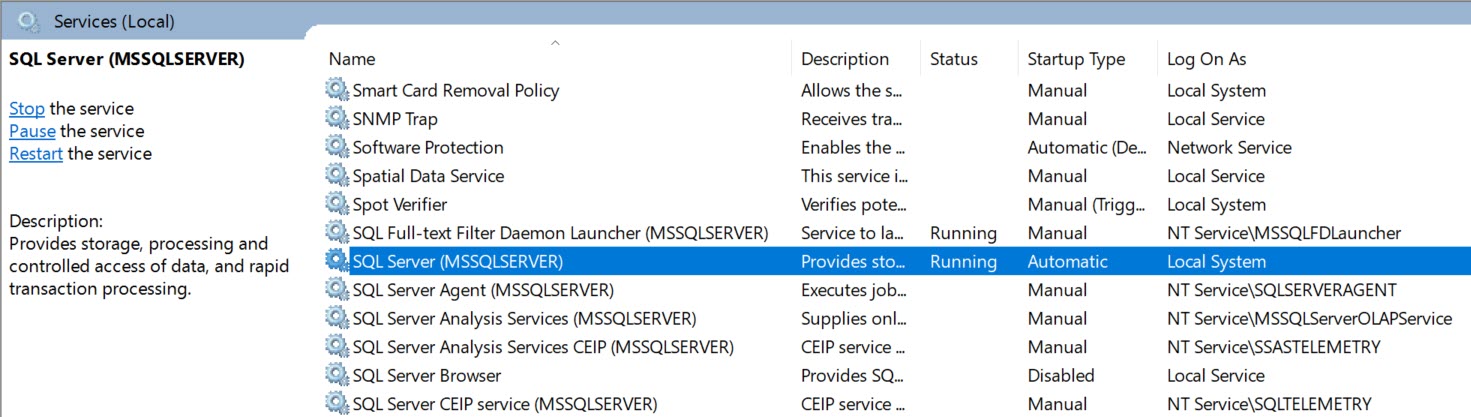Select SQL Server Analysis Services CEIP (MSSQLSERVER)
This screenshot has height=417, width=1471.
click(543, 347)
